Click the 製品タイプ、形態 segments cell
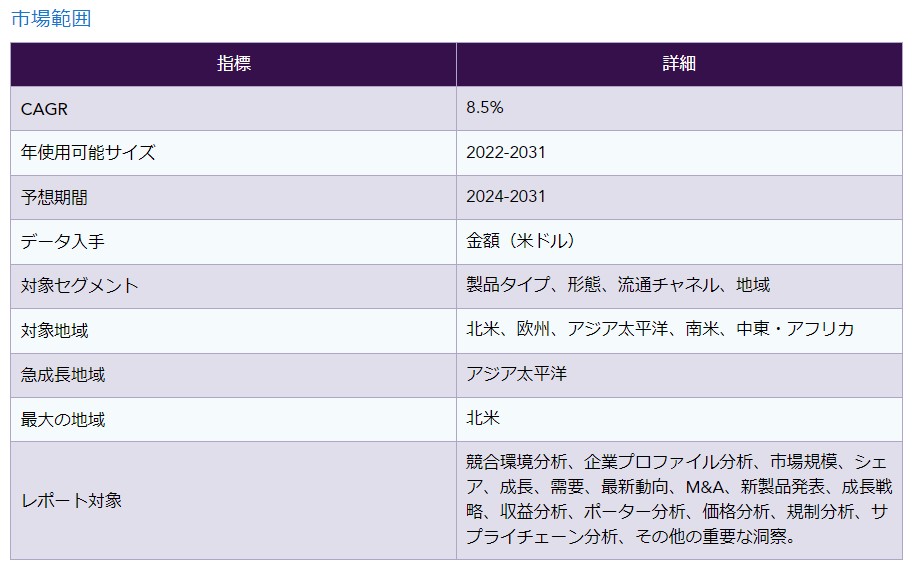915x565 pixels. click(679, 286)
